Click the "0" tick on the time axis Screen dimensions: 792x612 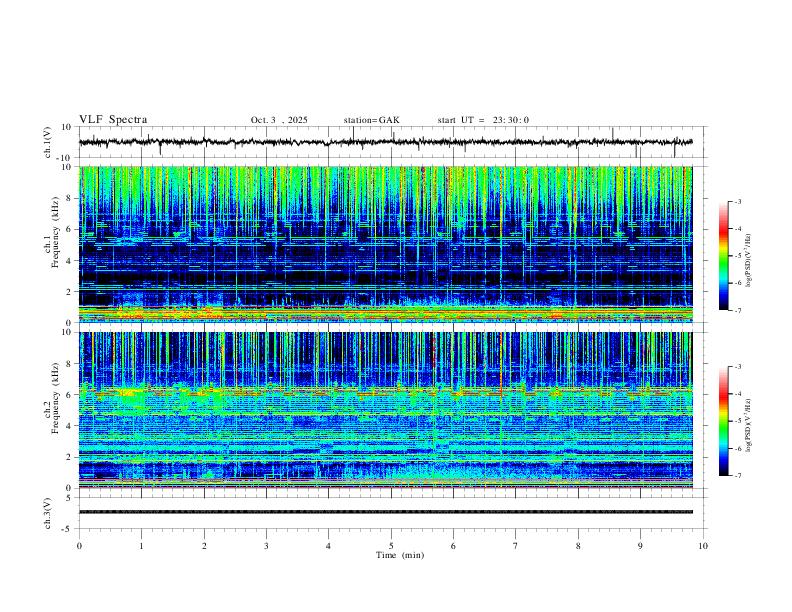click(x=79, y=546)
